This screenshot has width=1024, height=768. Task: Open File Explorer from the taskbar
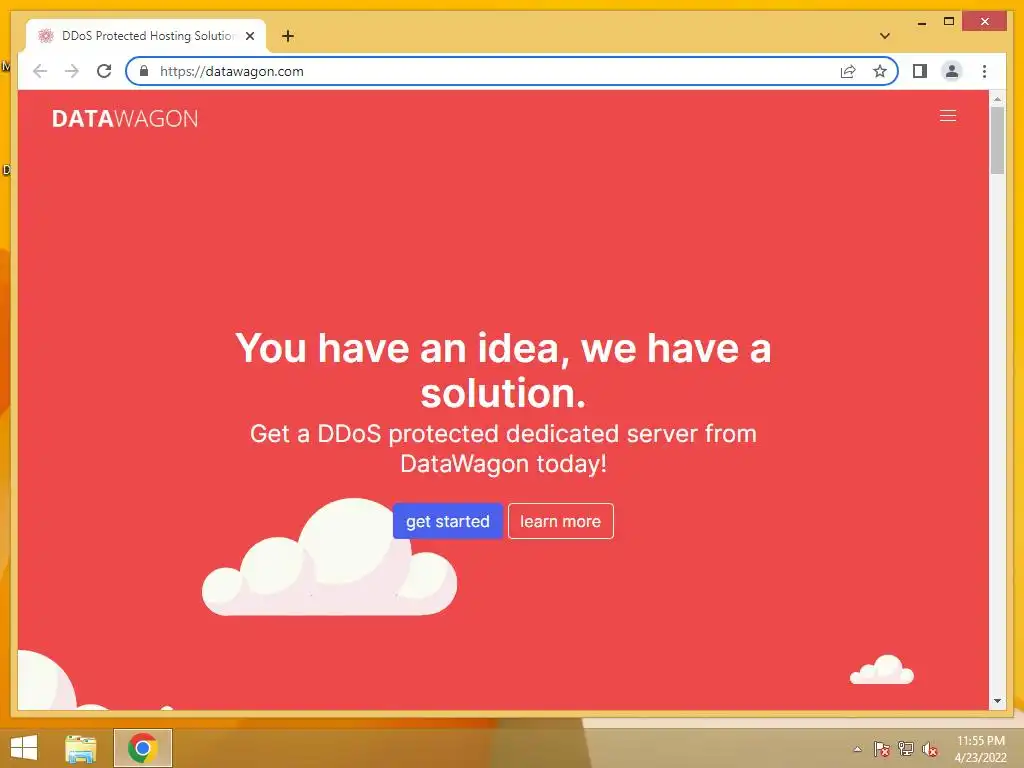(81, 748)
